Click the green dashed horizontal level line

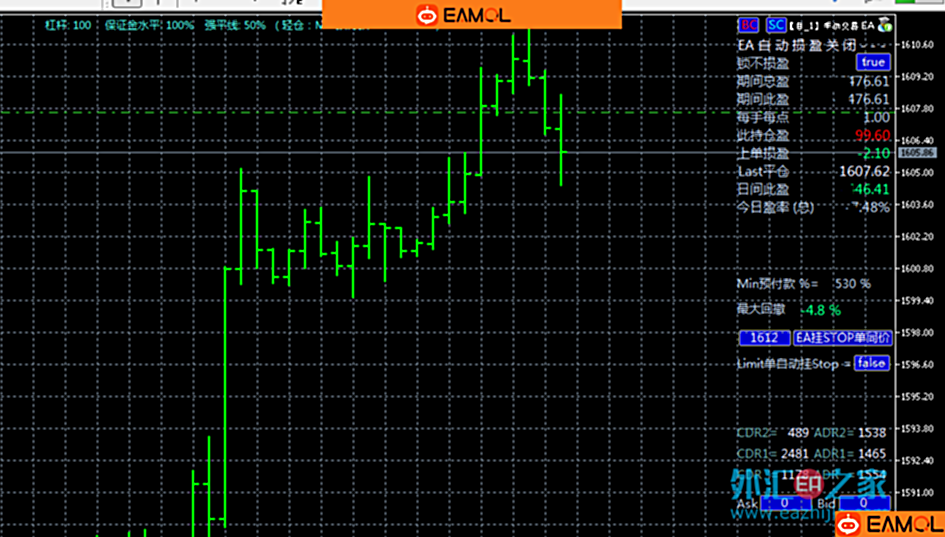tap(300, 113)
